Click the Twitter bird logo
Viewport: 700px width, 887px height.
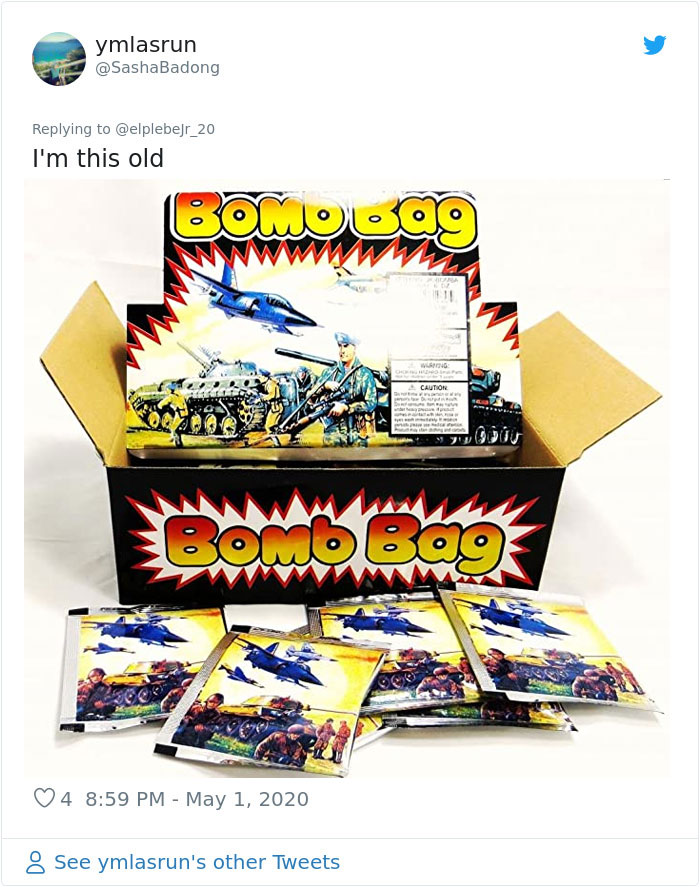point(654,45)
